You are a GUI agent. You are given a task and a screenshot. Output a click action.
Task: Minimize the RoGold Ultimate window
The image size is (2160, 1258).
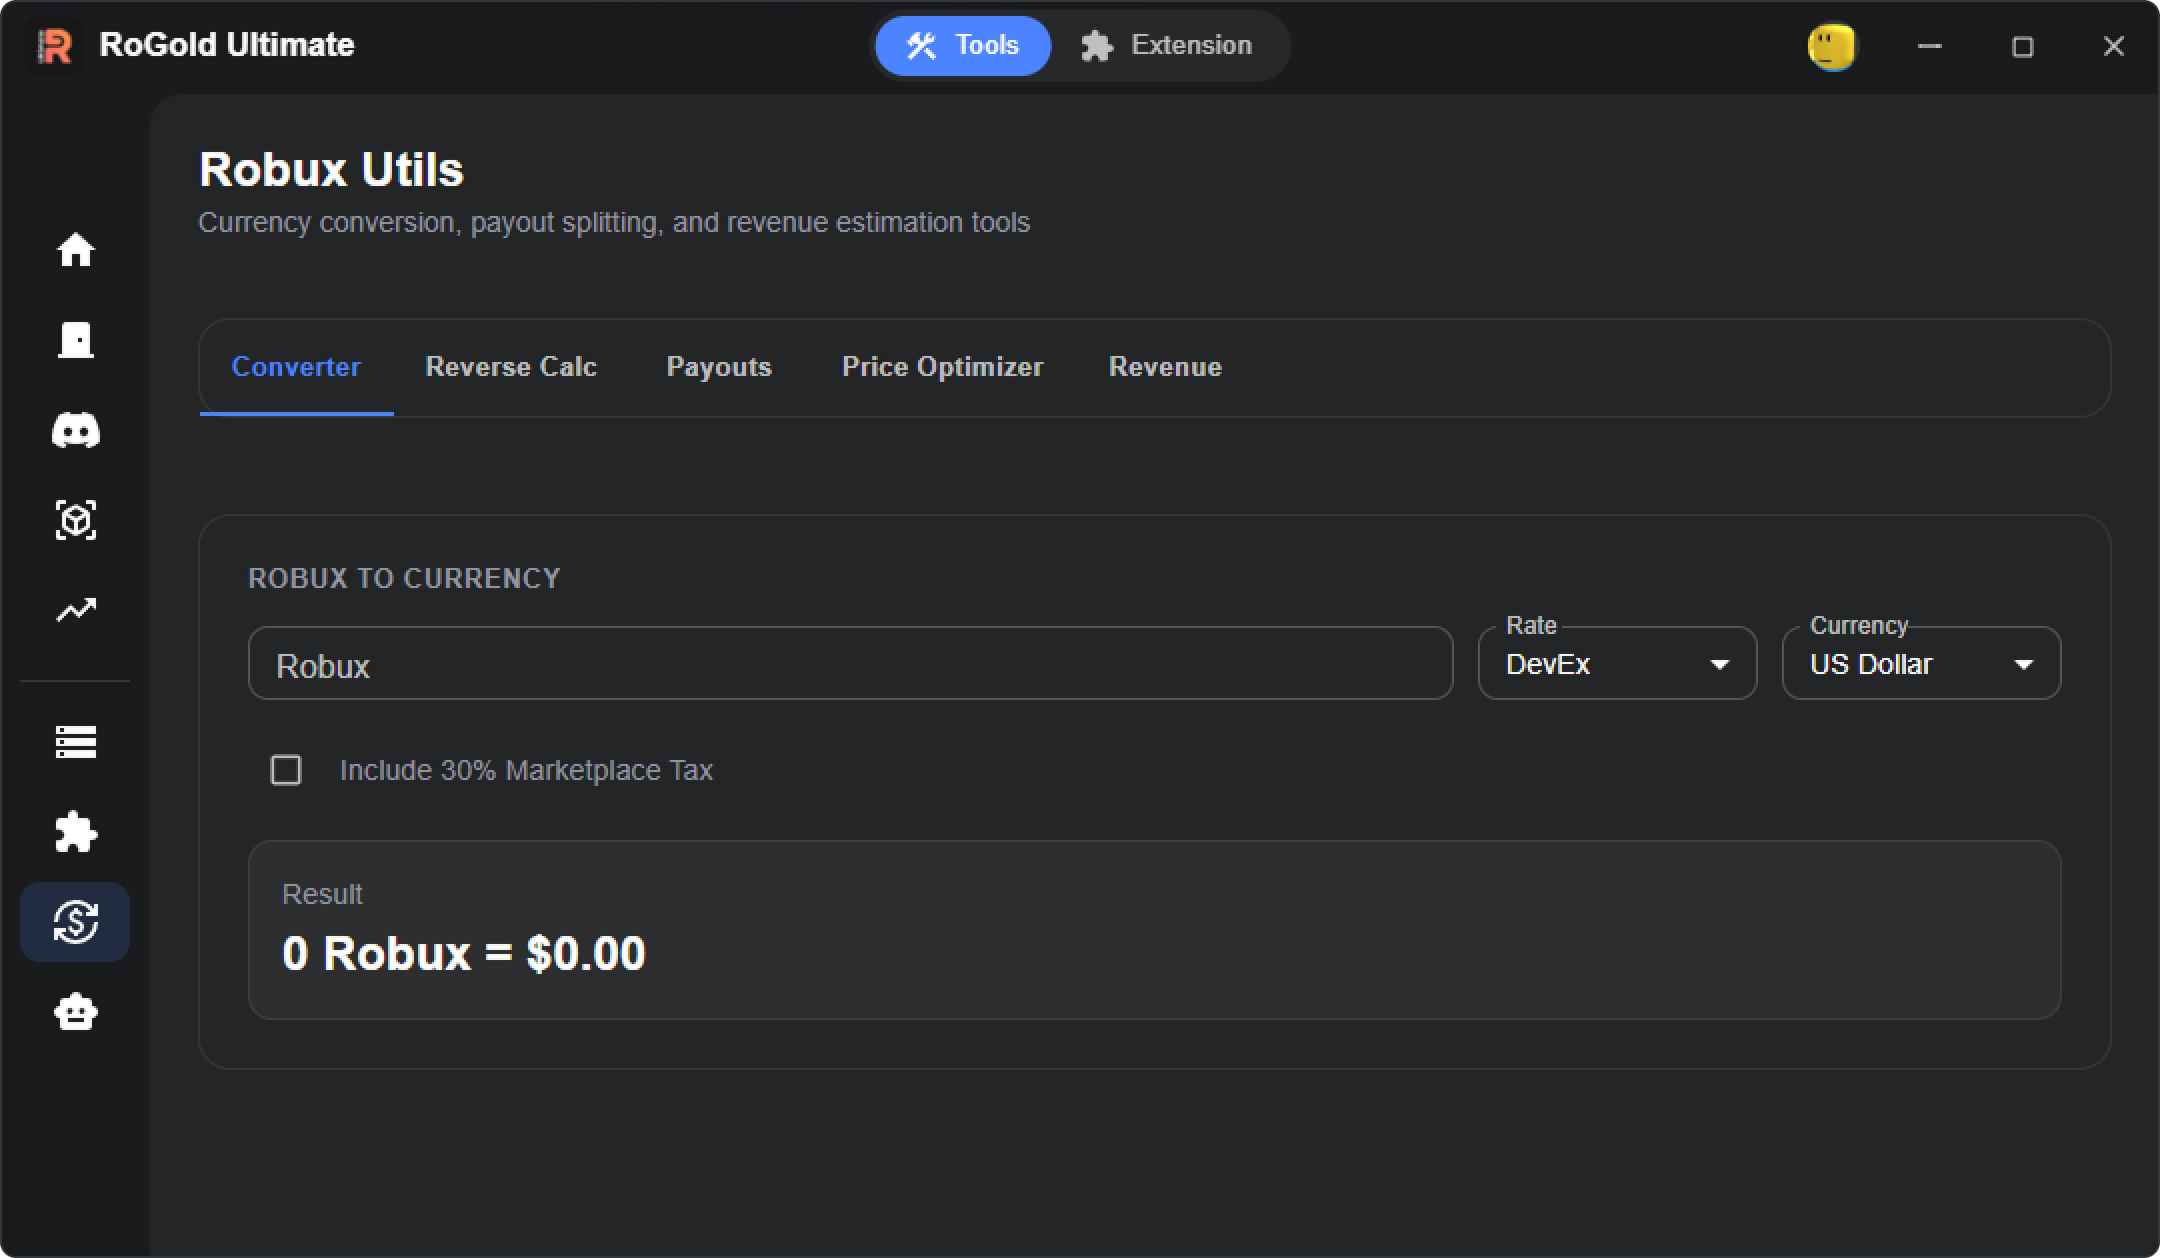coord(1930,46)
